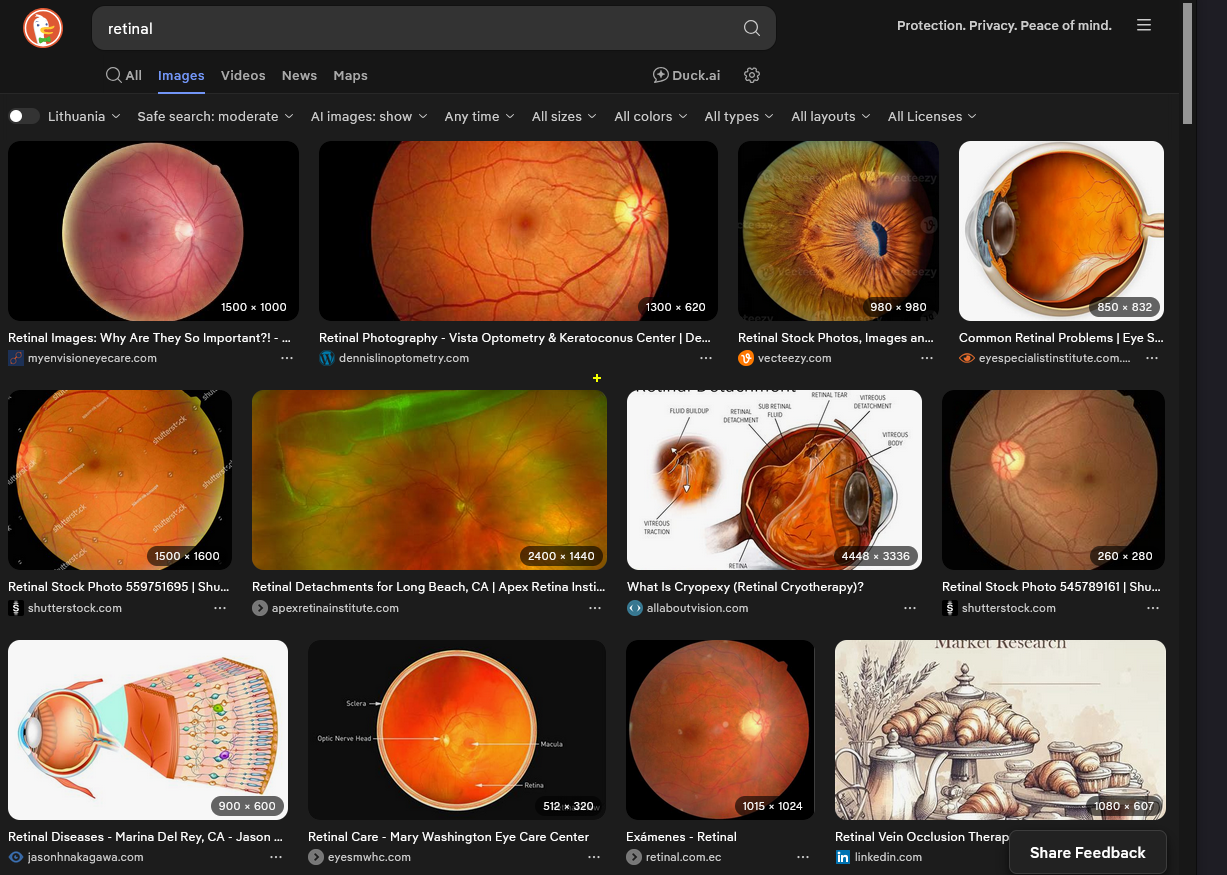This screenshot has width=1227, height=875.
Task: Switch to the Videos tab
Action: [x=243, y=75]
